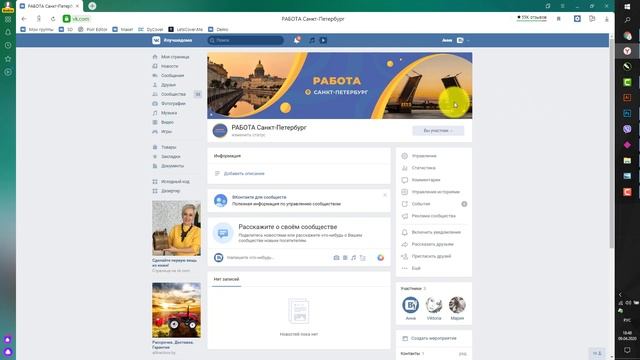
Task: Open notification center on taskbar
Action: tap(627, 350)
